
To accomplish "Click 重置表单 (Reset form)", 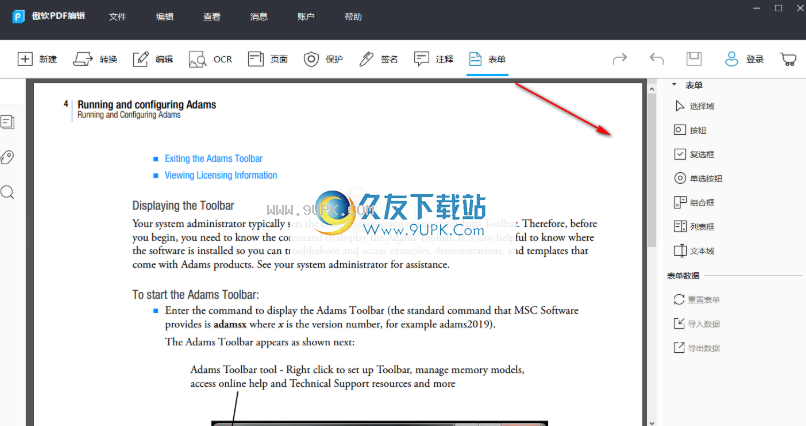I will point(697,300).
